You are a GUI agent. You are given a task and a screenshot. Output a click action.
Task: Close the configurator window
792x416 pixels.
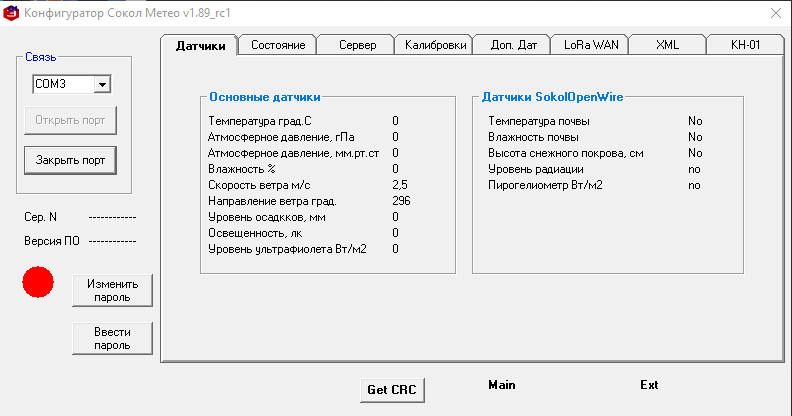(x=776, y=13)
